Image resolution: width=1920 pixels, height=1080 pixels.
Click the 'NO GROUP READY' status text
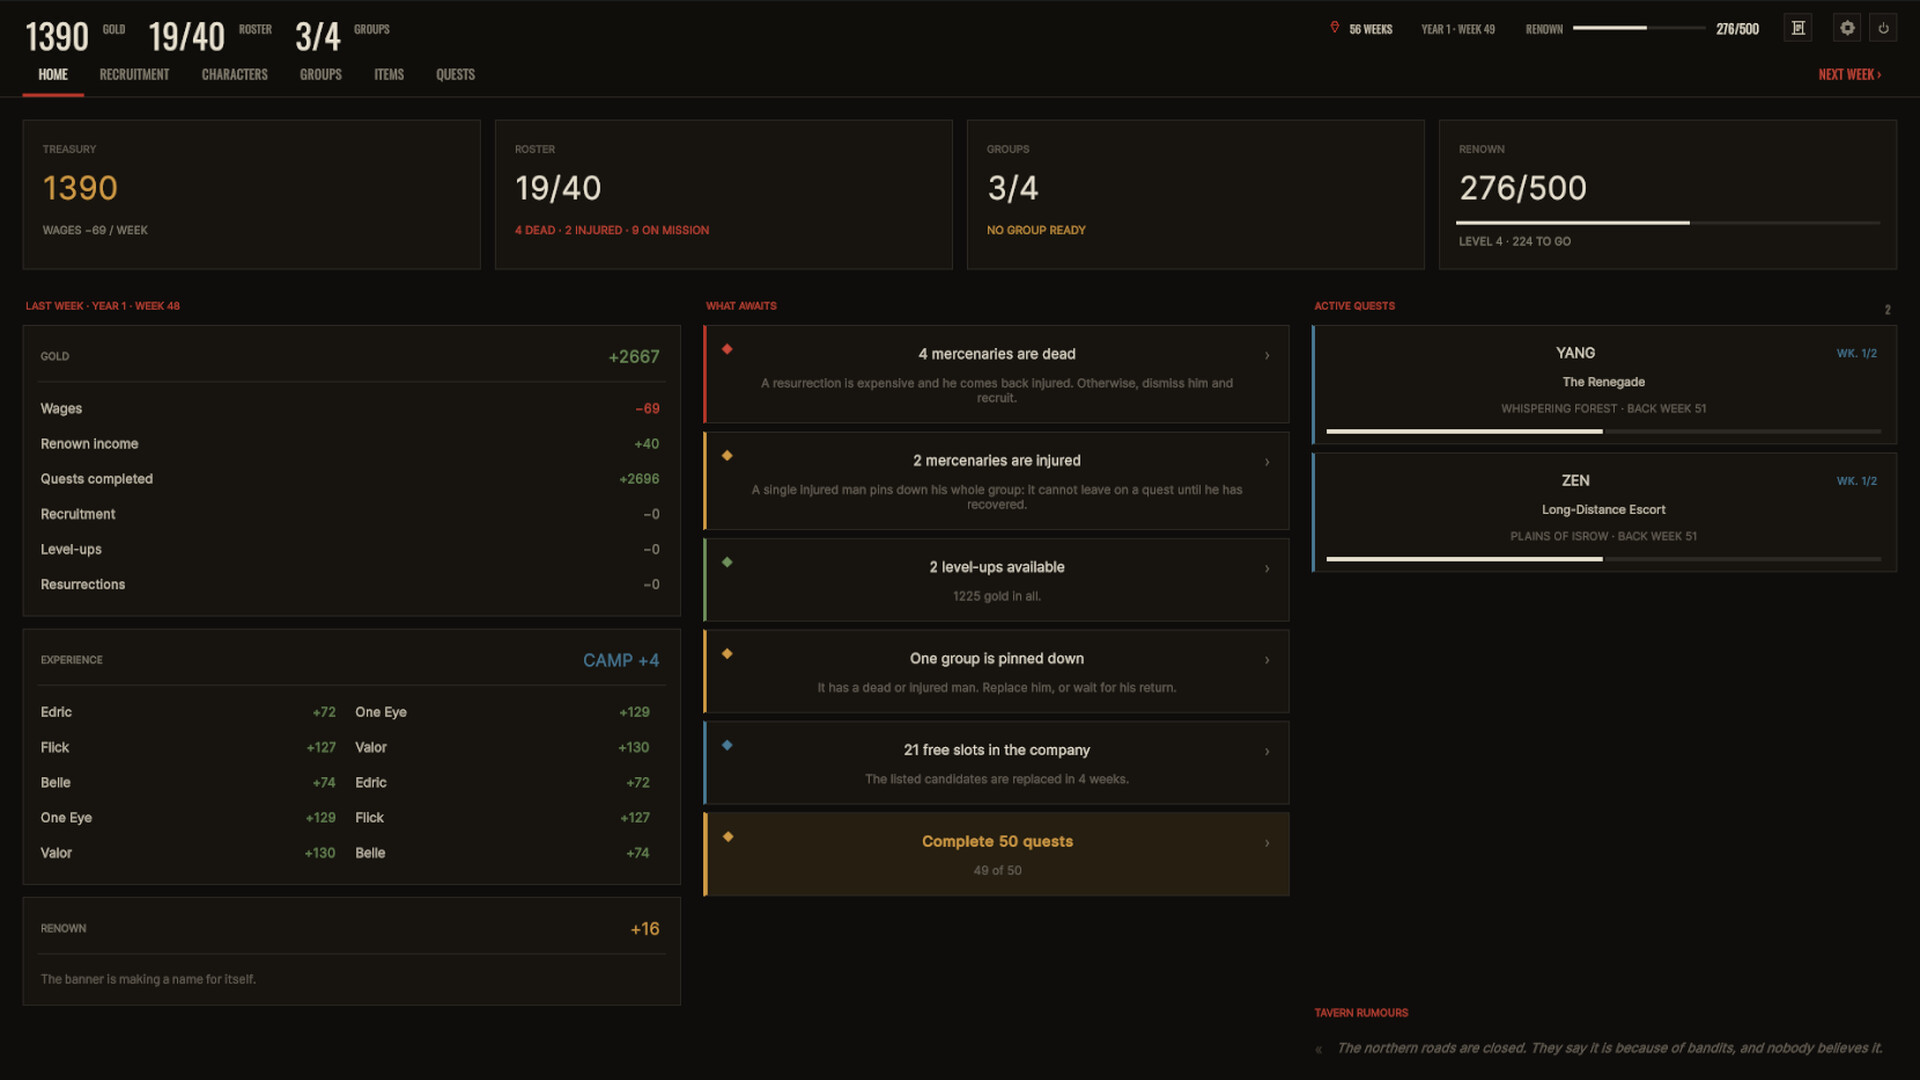[x=1036, y=230]
